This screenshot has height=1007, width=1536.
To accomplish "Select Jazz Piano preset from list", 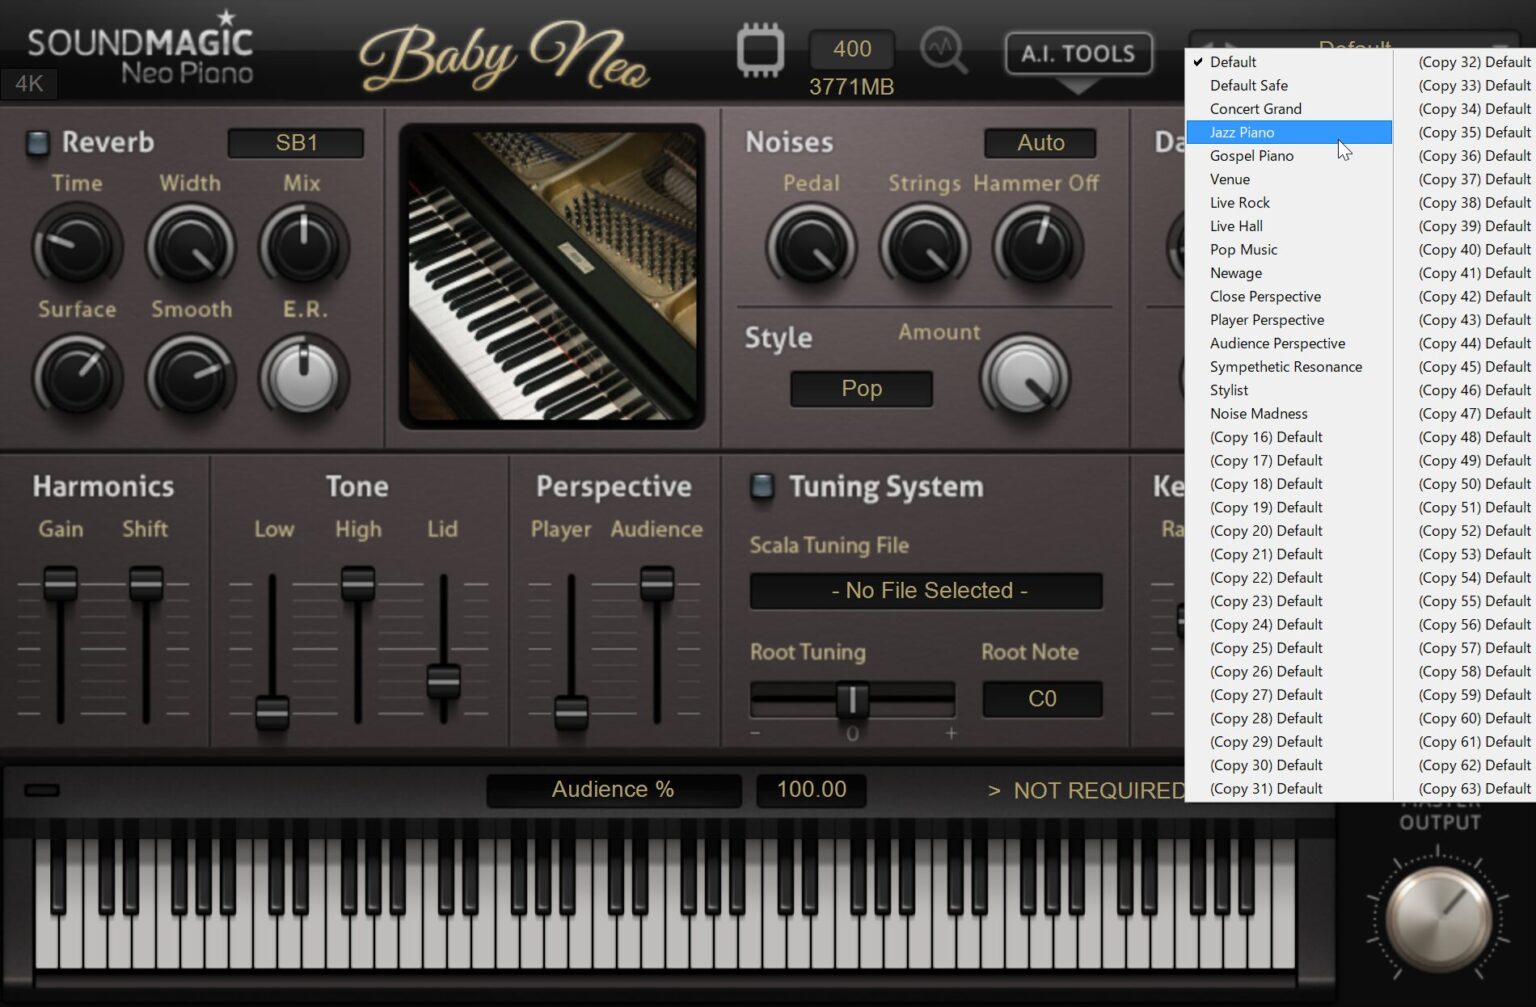I will pyautogui.click(x=1242, y=132).
